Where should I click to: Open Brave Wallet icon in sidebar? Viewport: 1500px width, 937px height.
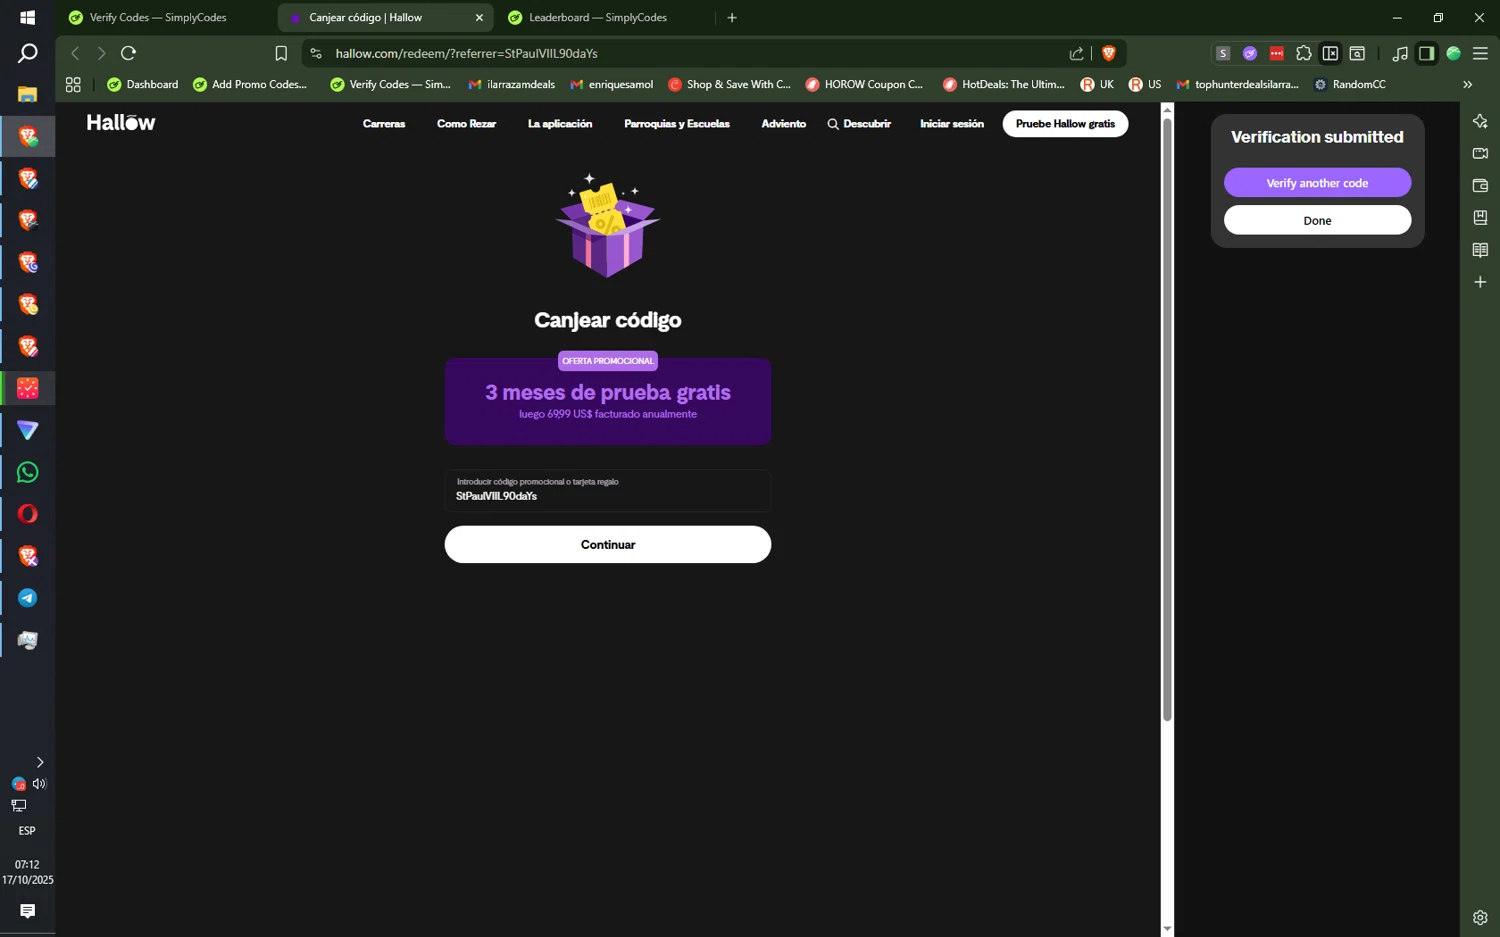[1480, 185]
